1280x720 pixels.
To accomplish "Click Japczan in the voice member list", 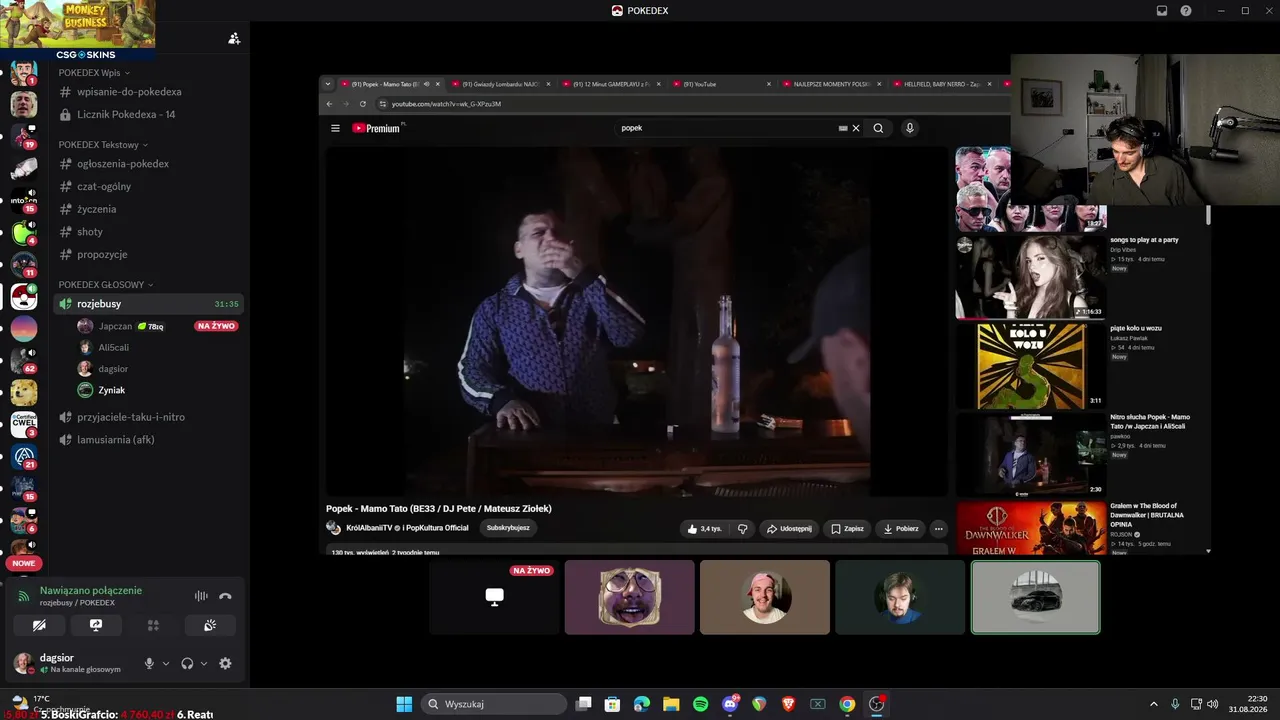I will tap(115, 326).
